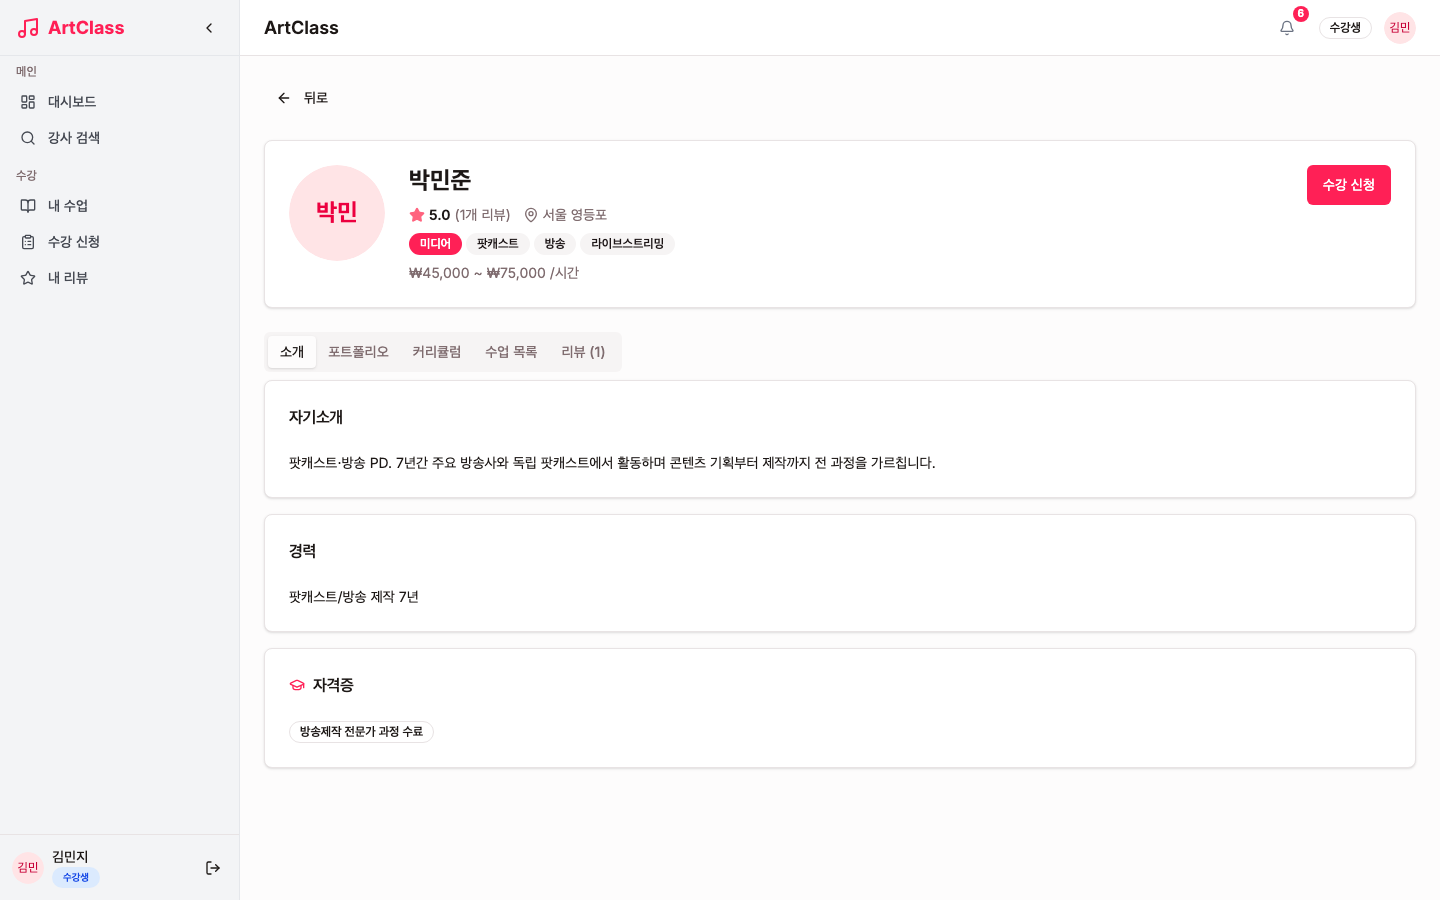Open the 리뷰 (1) tab
Viewport: 1440px width, 900px height.
[583, 352]
